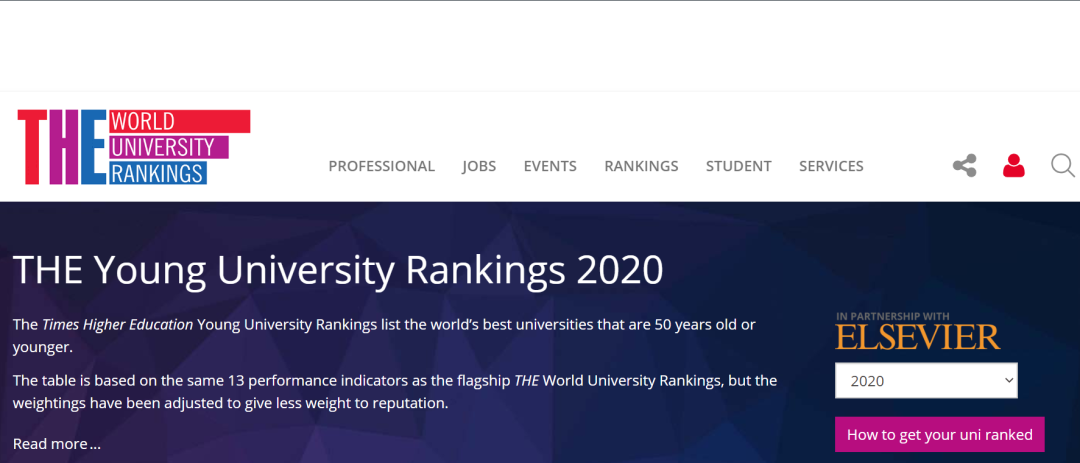This screenshot has height=463, width=1080.
Task: Visit the Elsevier partnership logo
Action: tap(917, 332)
